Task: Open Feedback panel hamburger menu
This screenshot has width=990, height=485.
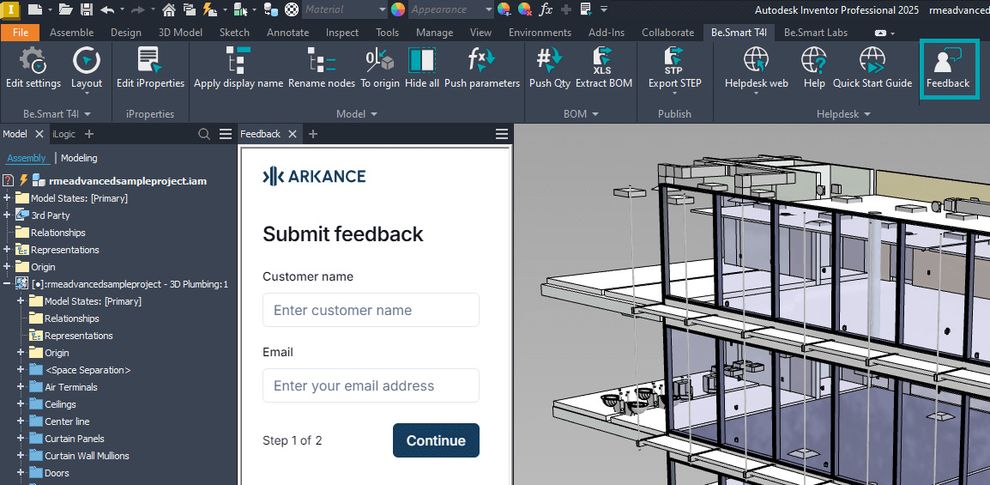Action: coord(502,134)
